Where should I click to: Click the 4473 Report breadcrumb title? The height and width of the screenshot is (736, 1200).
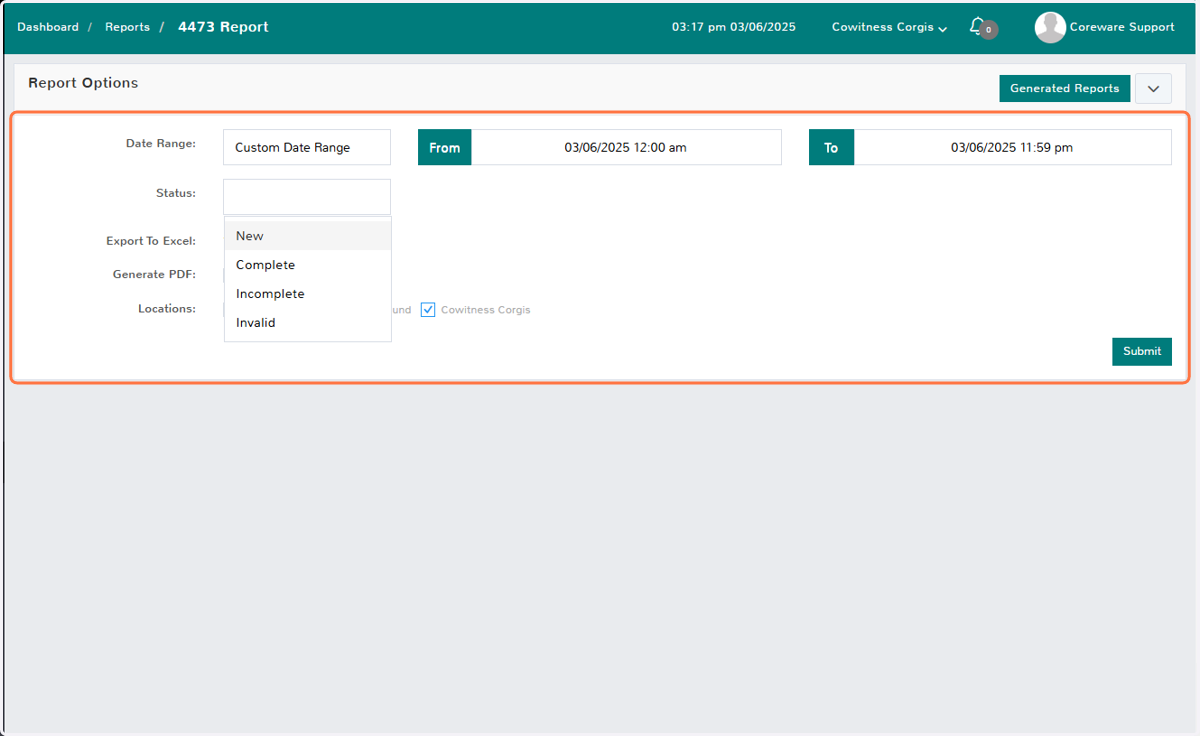pos(223,27)
